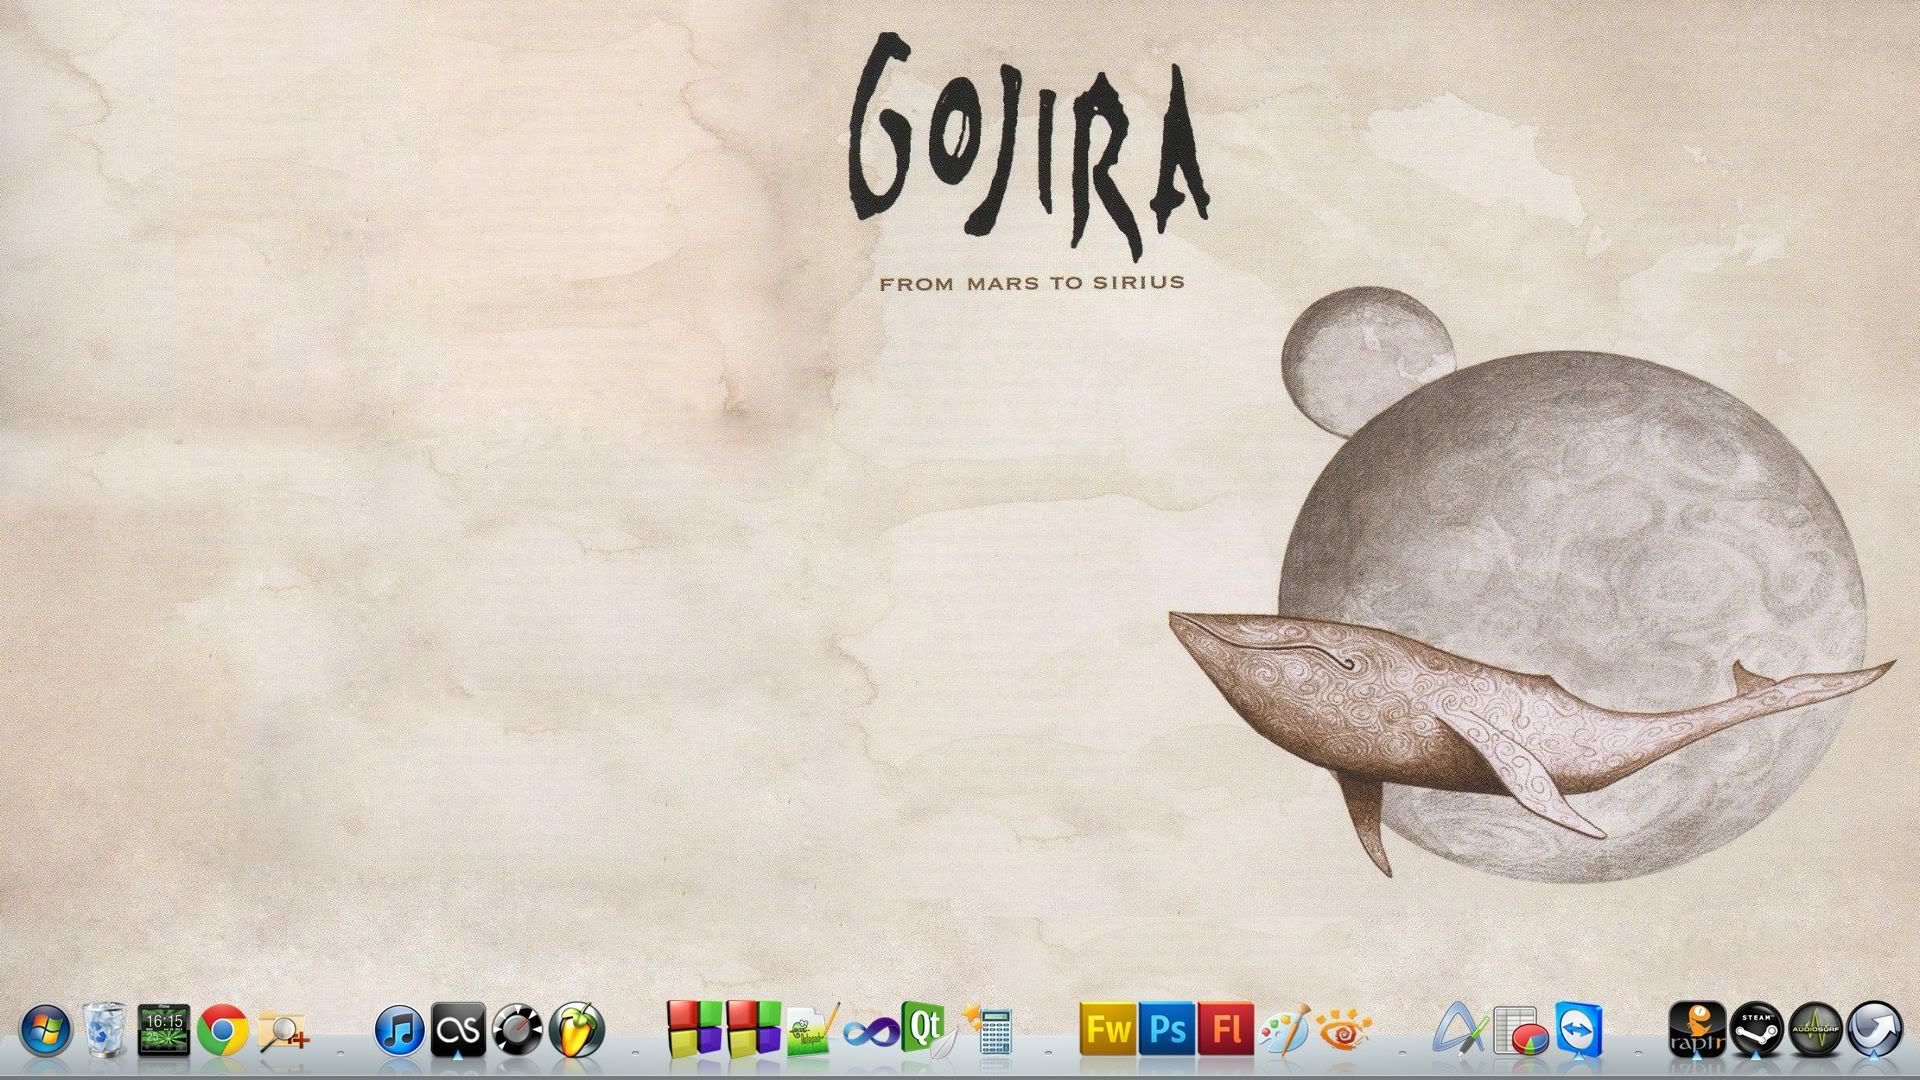Launch Steam from the dock
Screen dimensions: 1920x1080
point(1757,1030)
